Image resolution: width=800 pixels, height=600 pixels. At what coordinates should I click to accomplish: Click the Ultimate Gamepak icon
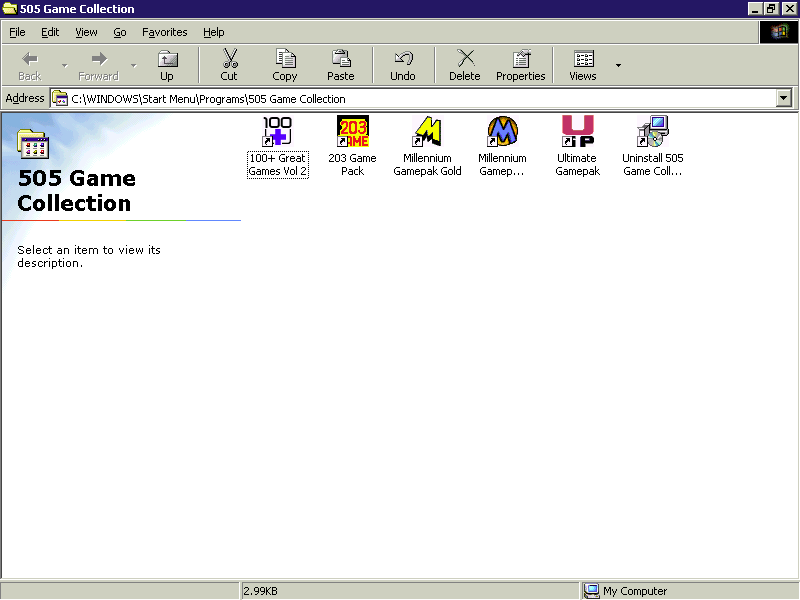[577, 132]
